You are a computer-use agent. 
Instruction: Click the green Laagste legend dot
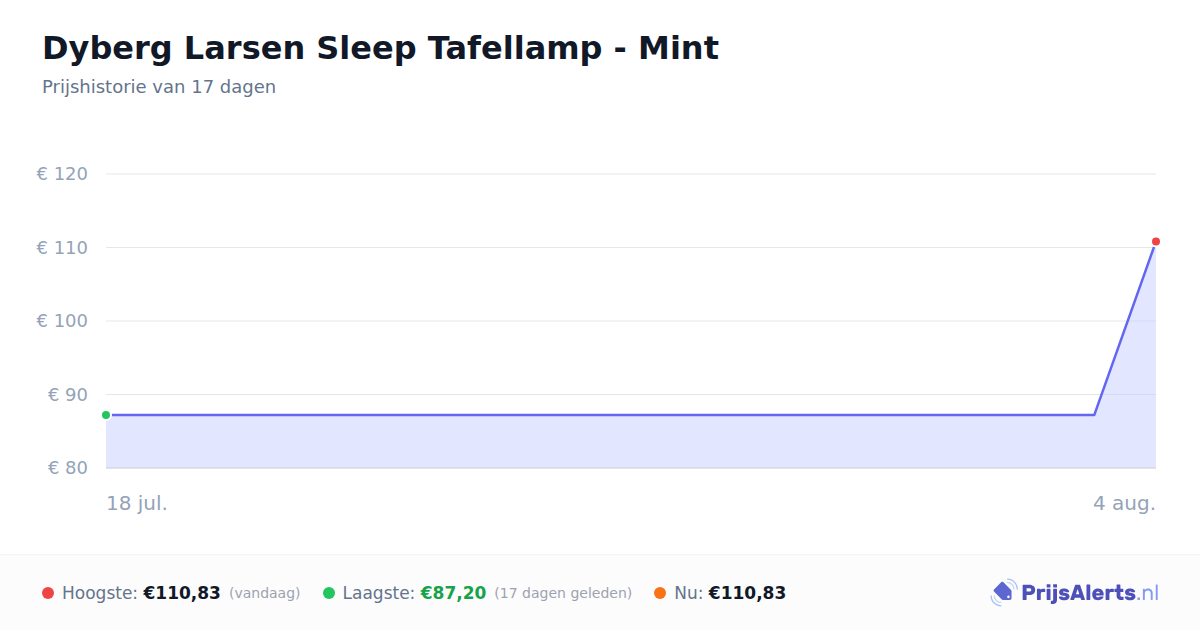point(329,593)
